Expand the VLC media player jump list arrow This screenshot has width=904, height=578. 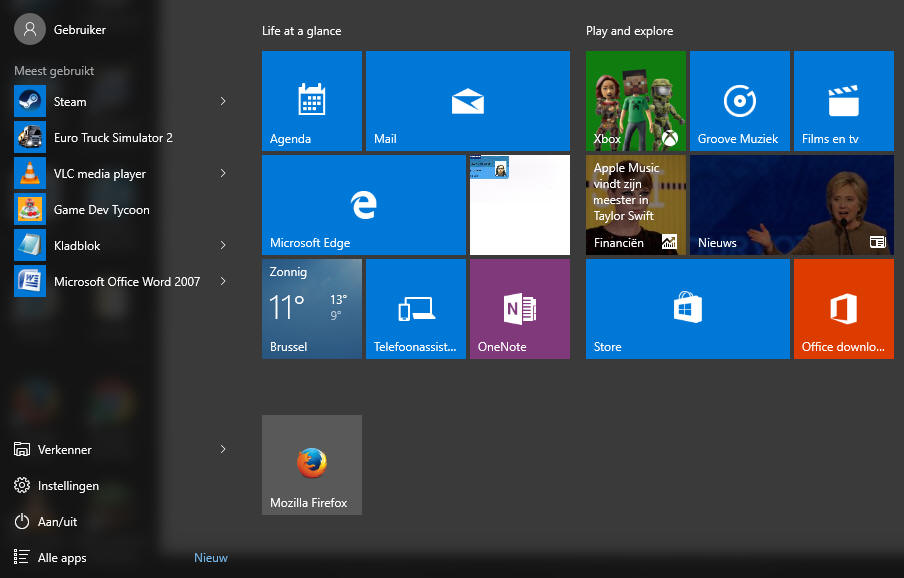point(223,173)
